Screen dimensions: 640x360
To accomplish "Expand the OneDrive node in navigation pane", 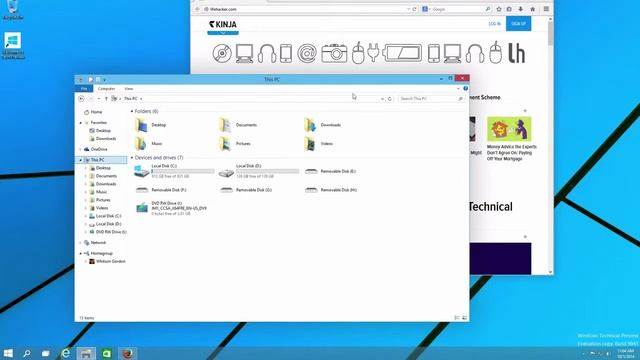I will (81, 149).
